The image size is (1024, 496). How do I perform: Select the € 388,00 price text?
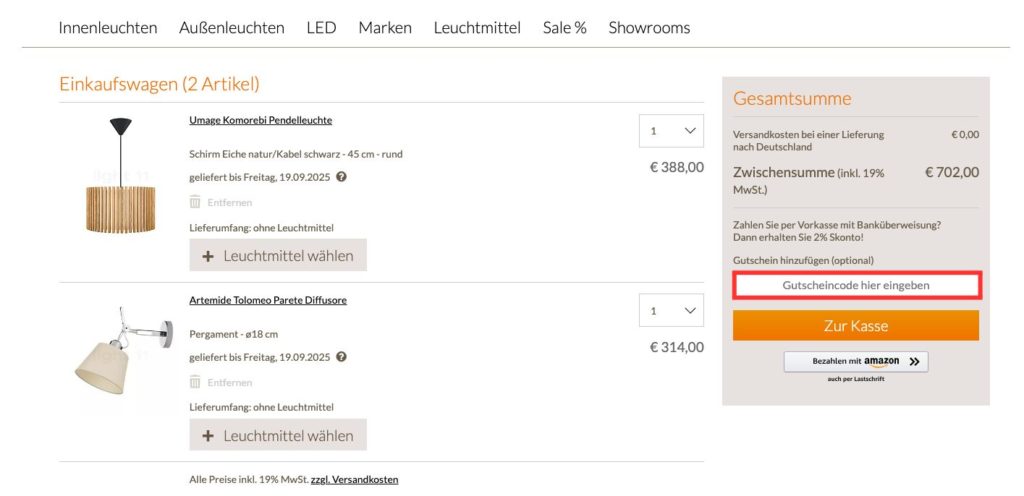pyautogui.click(x=677, y=167)
